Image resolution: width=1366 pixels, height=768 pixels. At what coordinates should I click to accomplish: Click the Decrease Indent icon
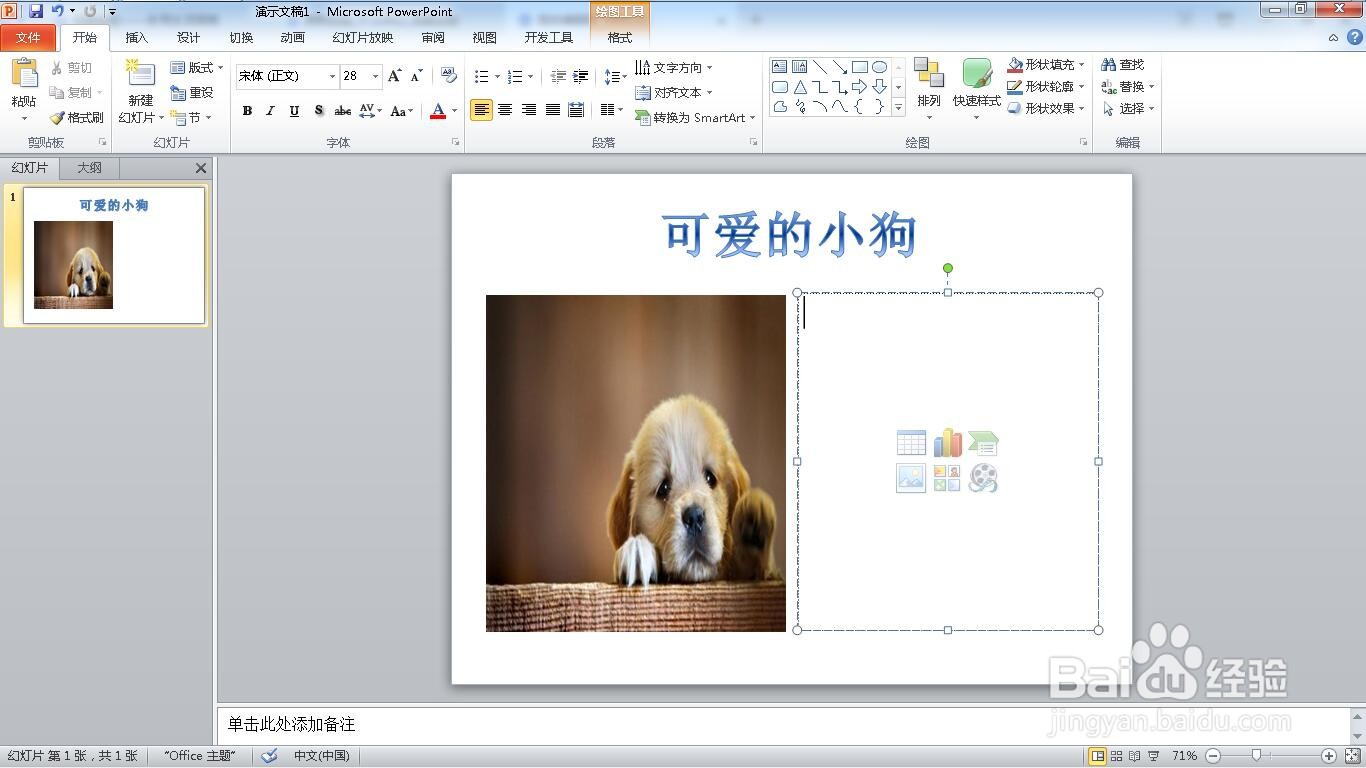(x=558, y=76)
